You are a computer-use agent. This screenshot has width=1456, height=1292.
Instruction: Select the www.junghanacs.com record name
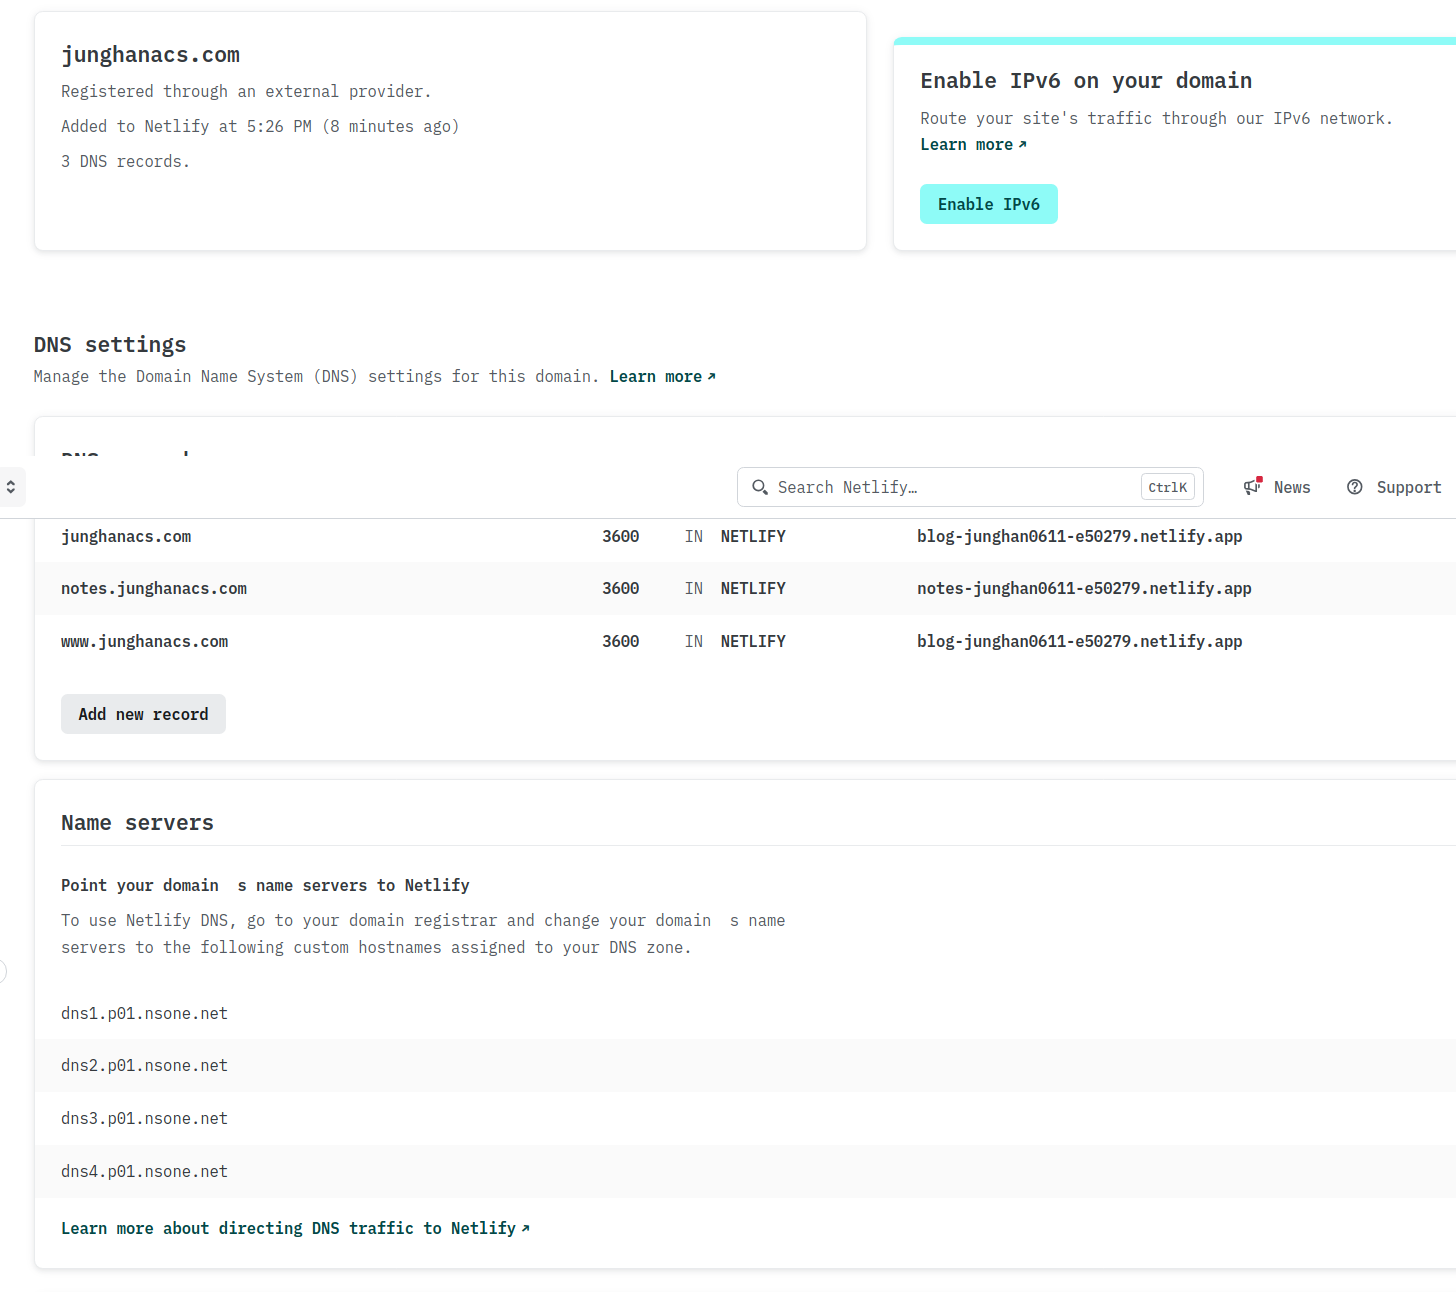point(144,641)
